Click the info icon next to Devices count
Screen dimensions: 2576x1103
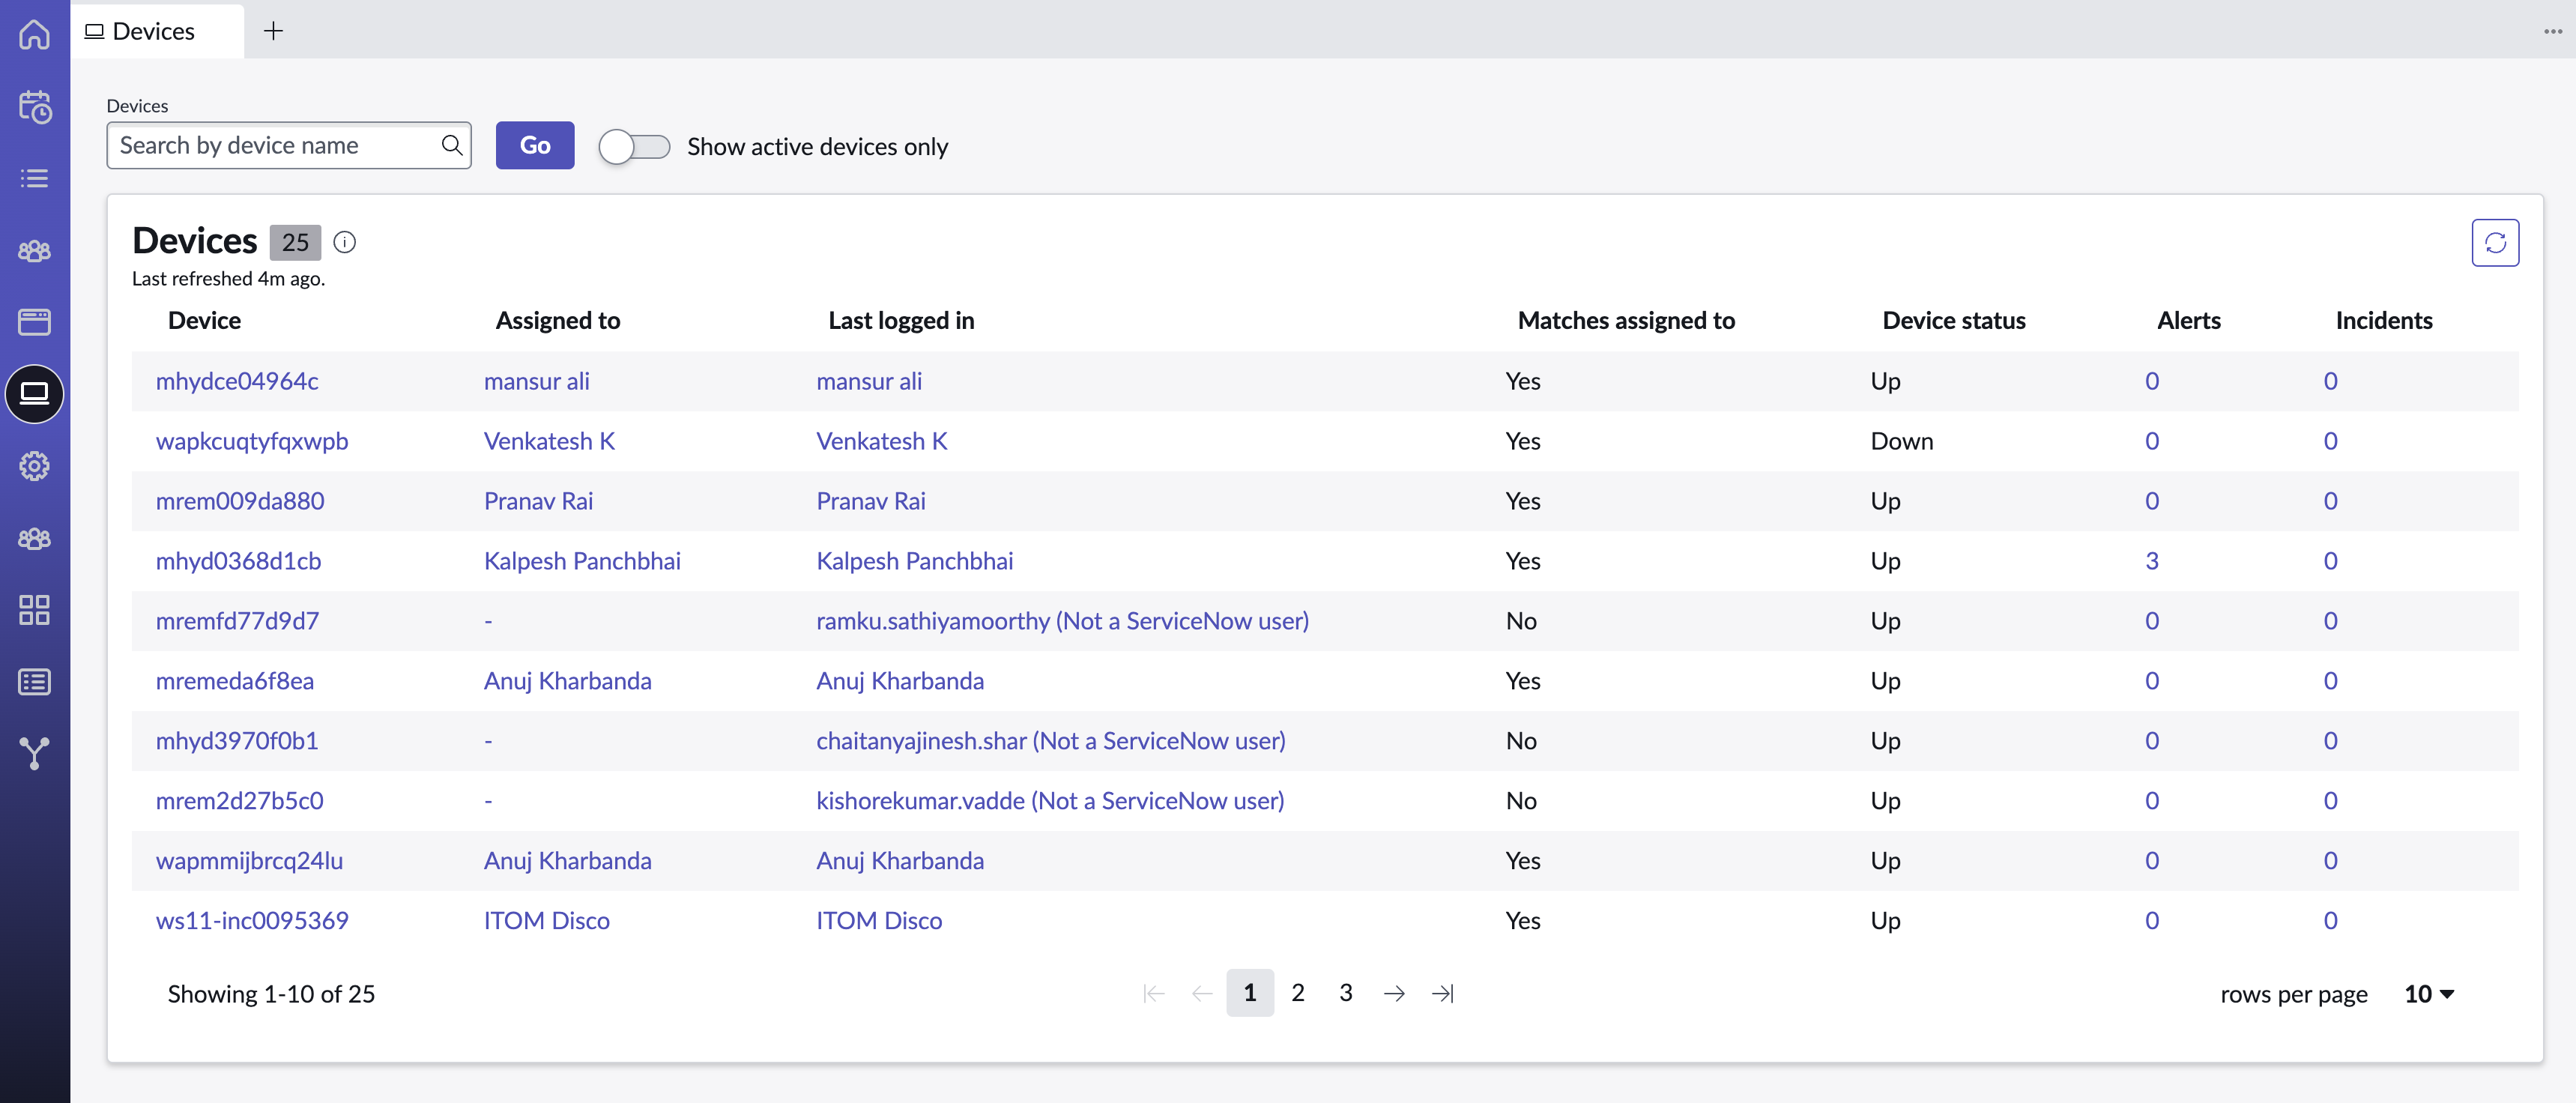[344, 242]
